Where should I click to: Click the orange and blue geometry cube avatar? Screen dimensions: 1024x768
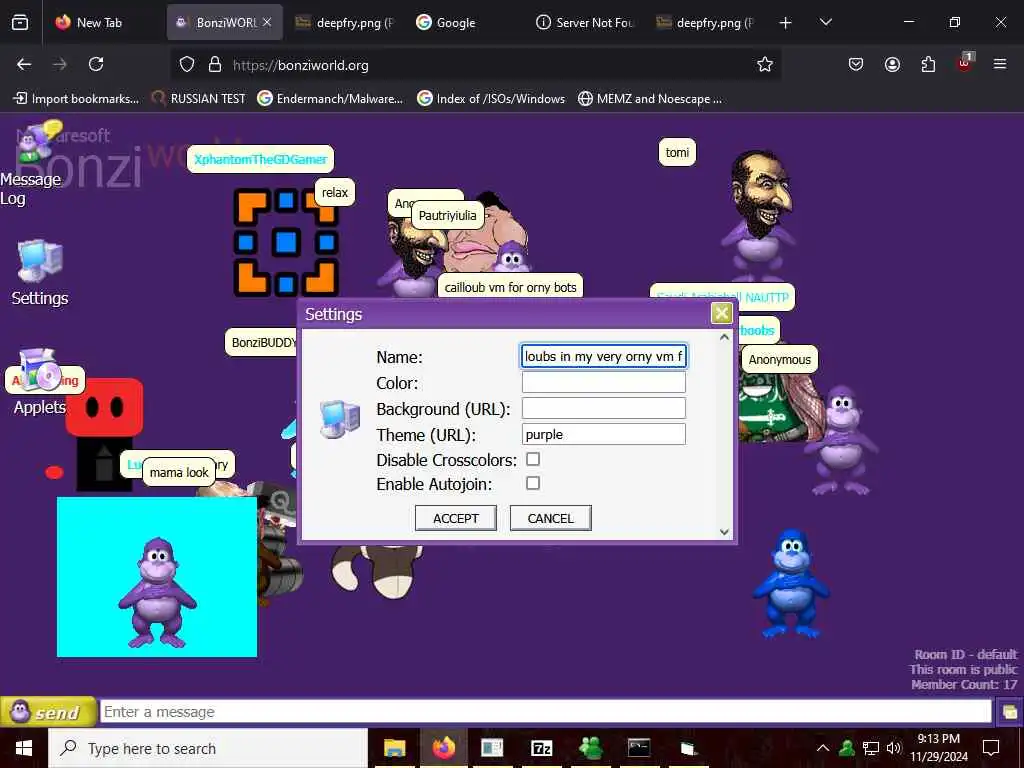[x=286, y=242]
